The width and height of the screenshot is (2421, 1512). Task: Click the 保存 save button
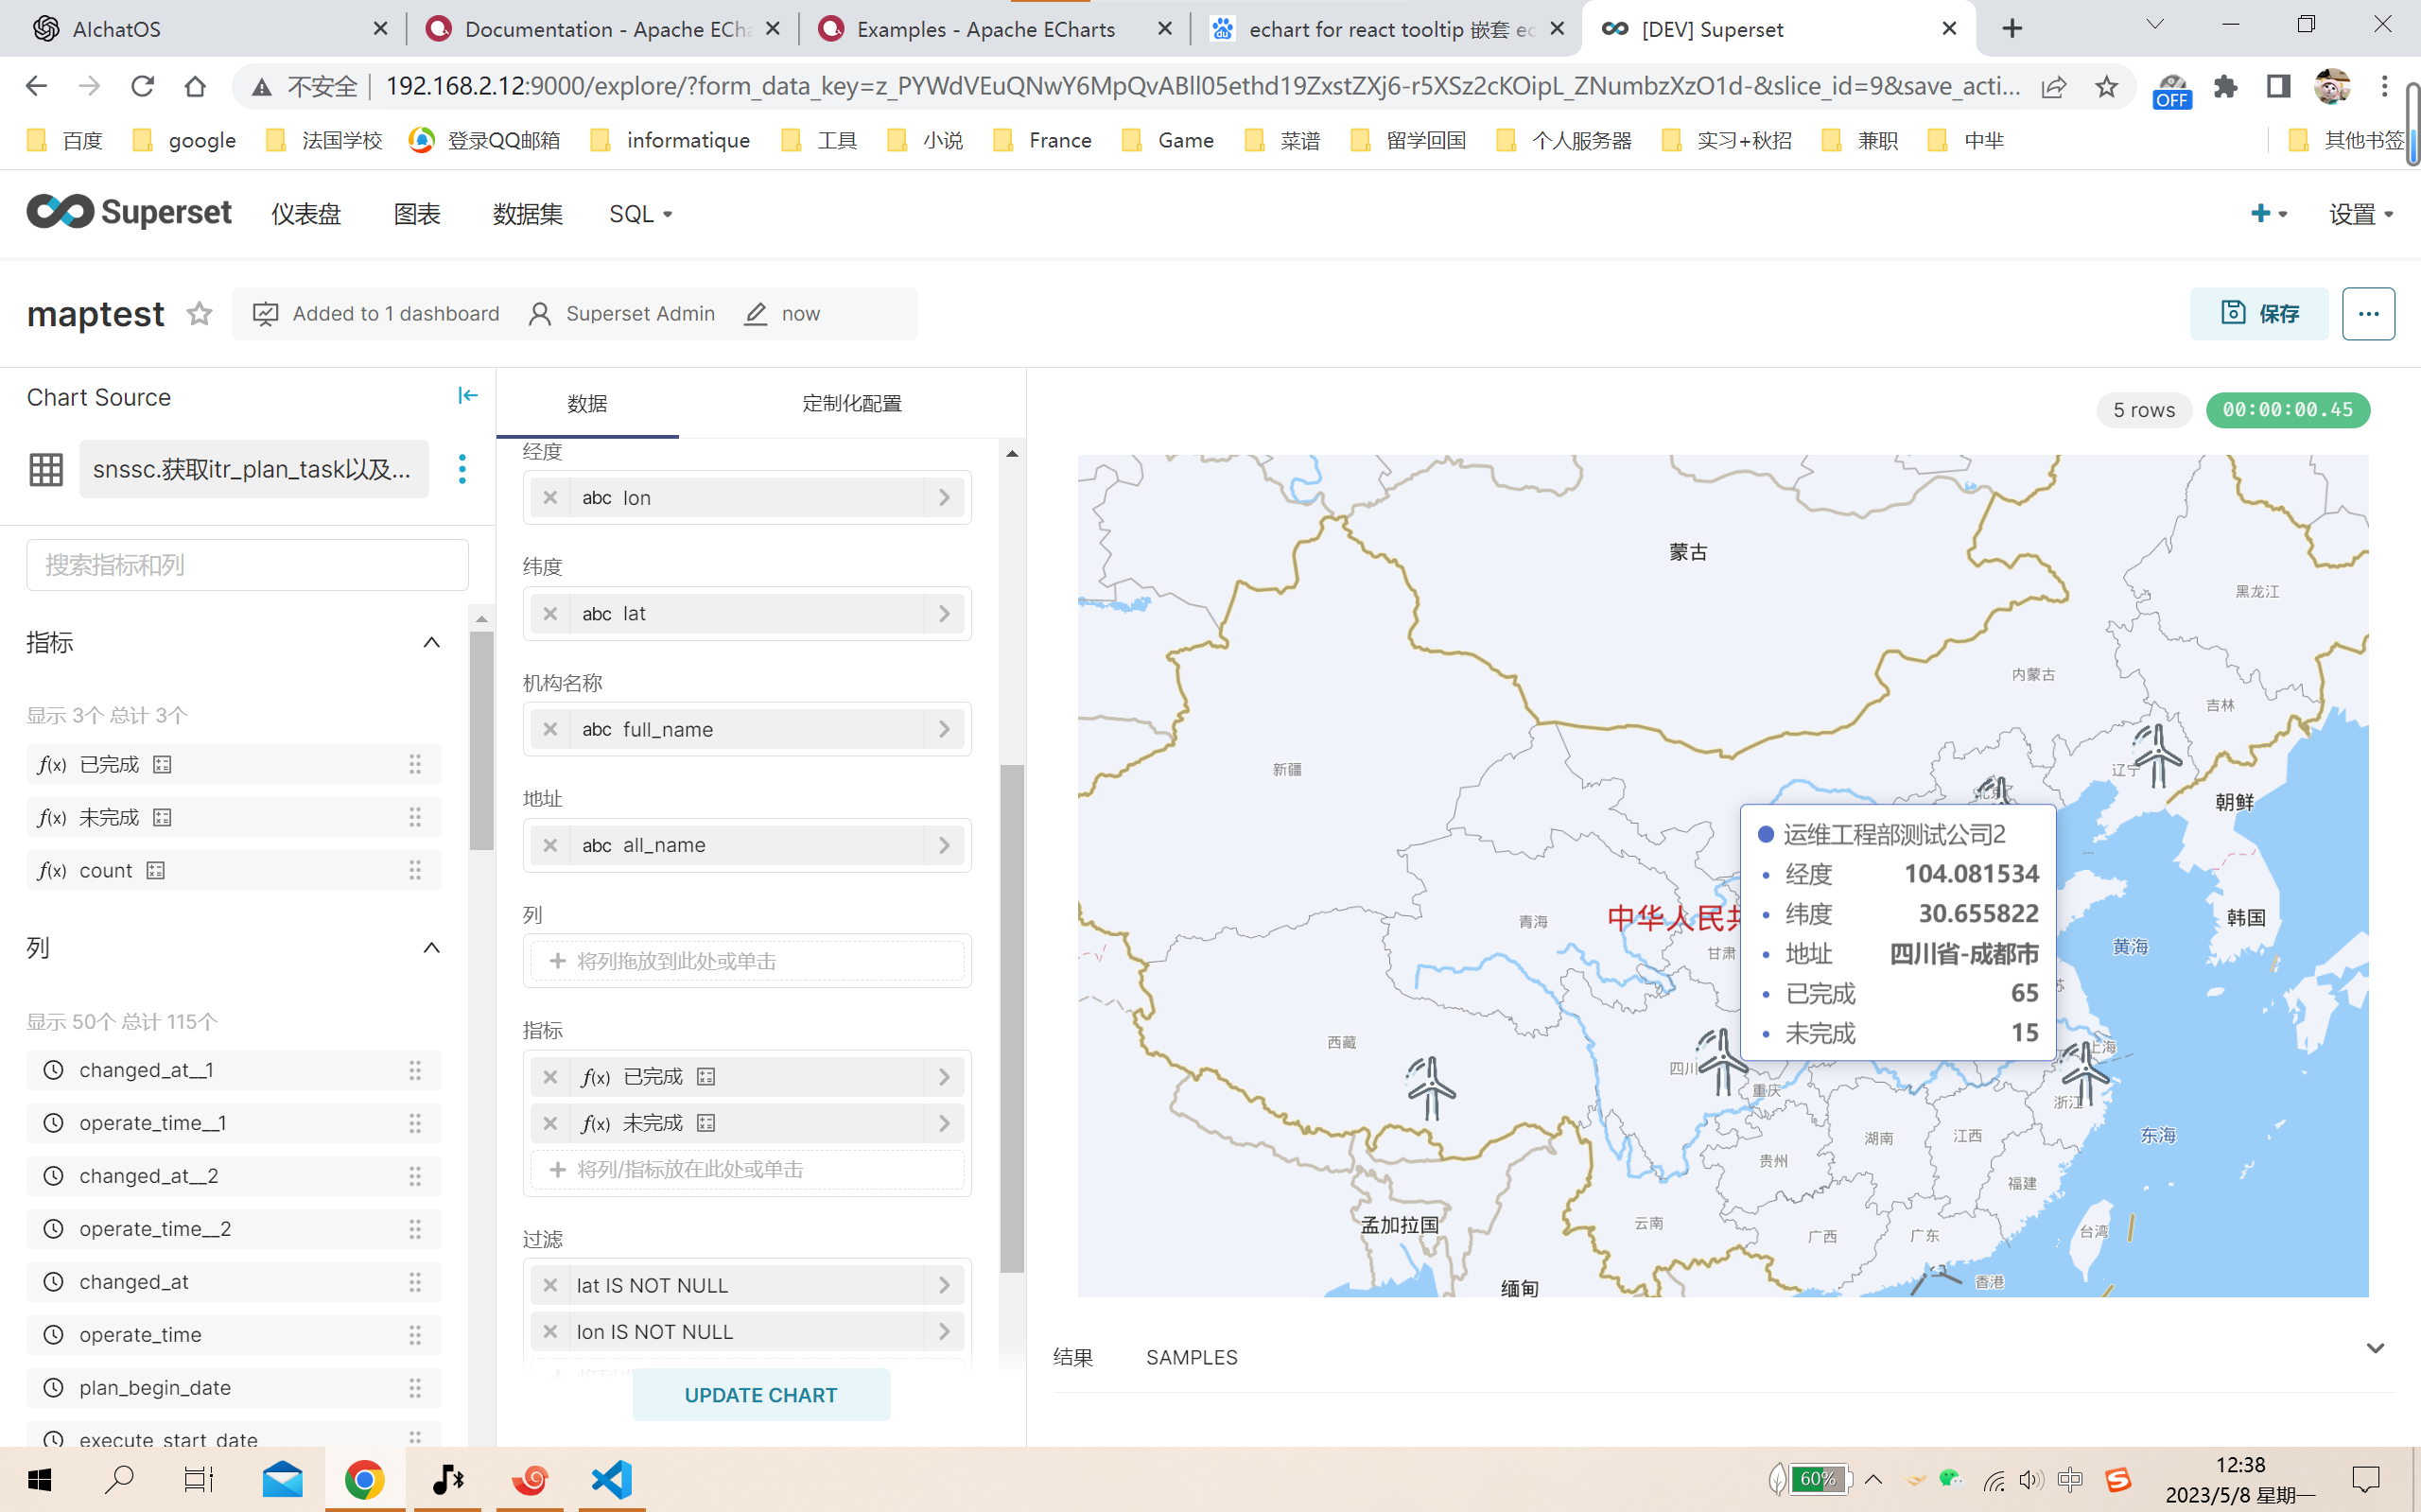(x=2258, y=314)
